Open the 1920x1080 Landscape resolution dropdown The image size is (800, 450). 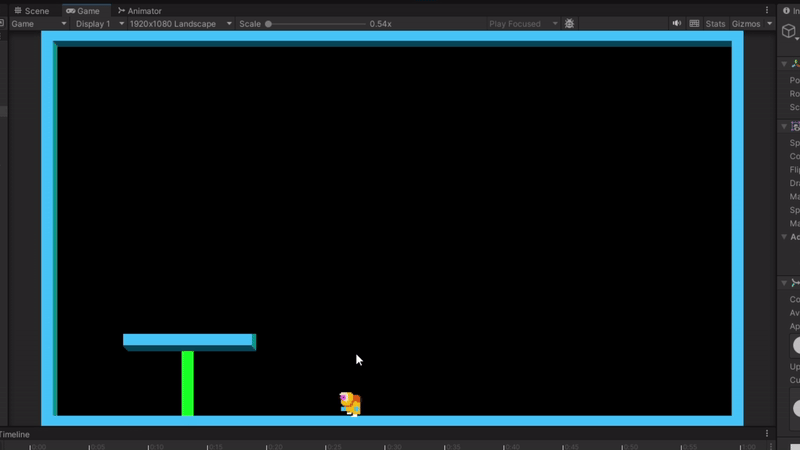click(x=180, y=24)
